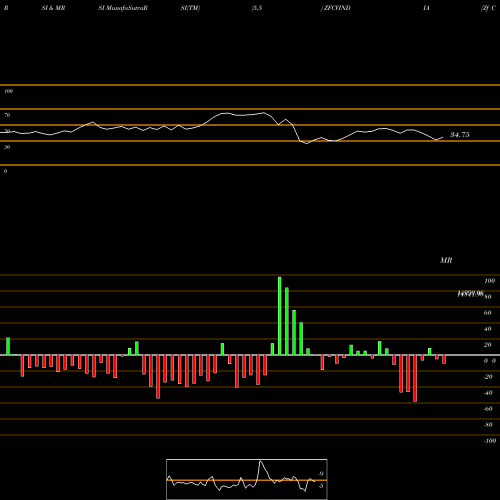
Task: Click the MR axis label -100
Action: click(490, 441)
